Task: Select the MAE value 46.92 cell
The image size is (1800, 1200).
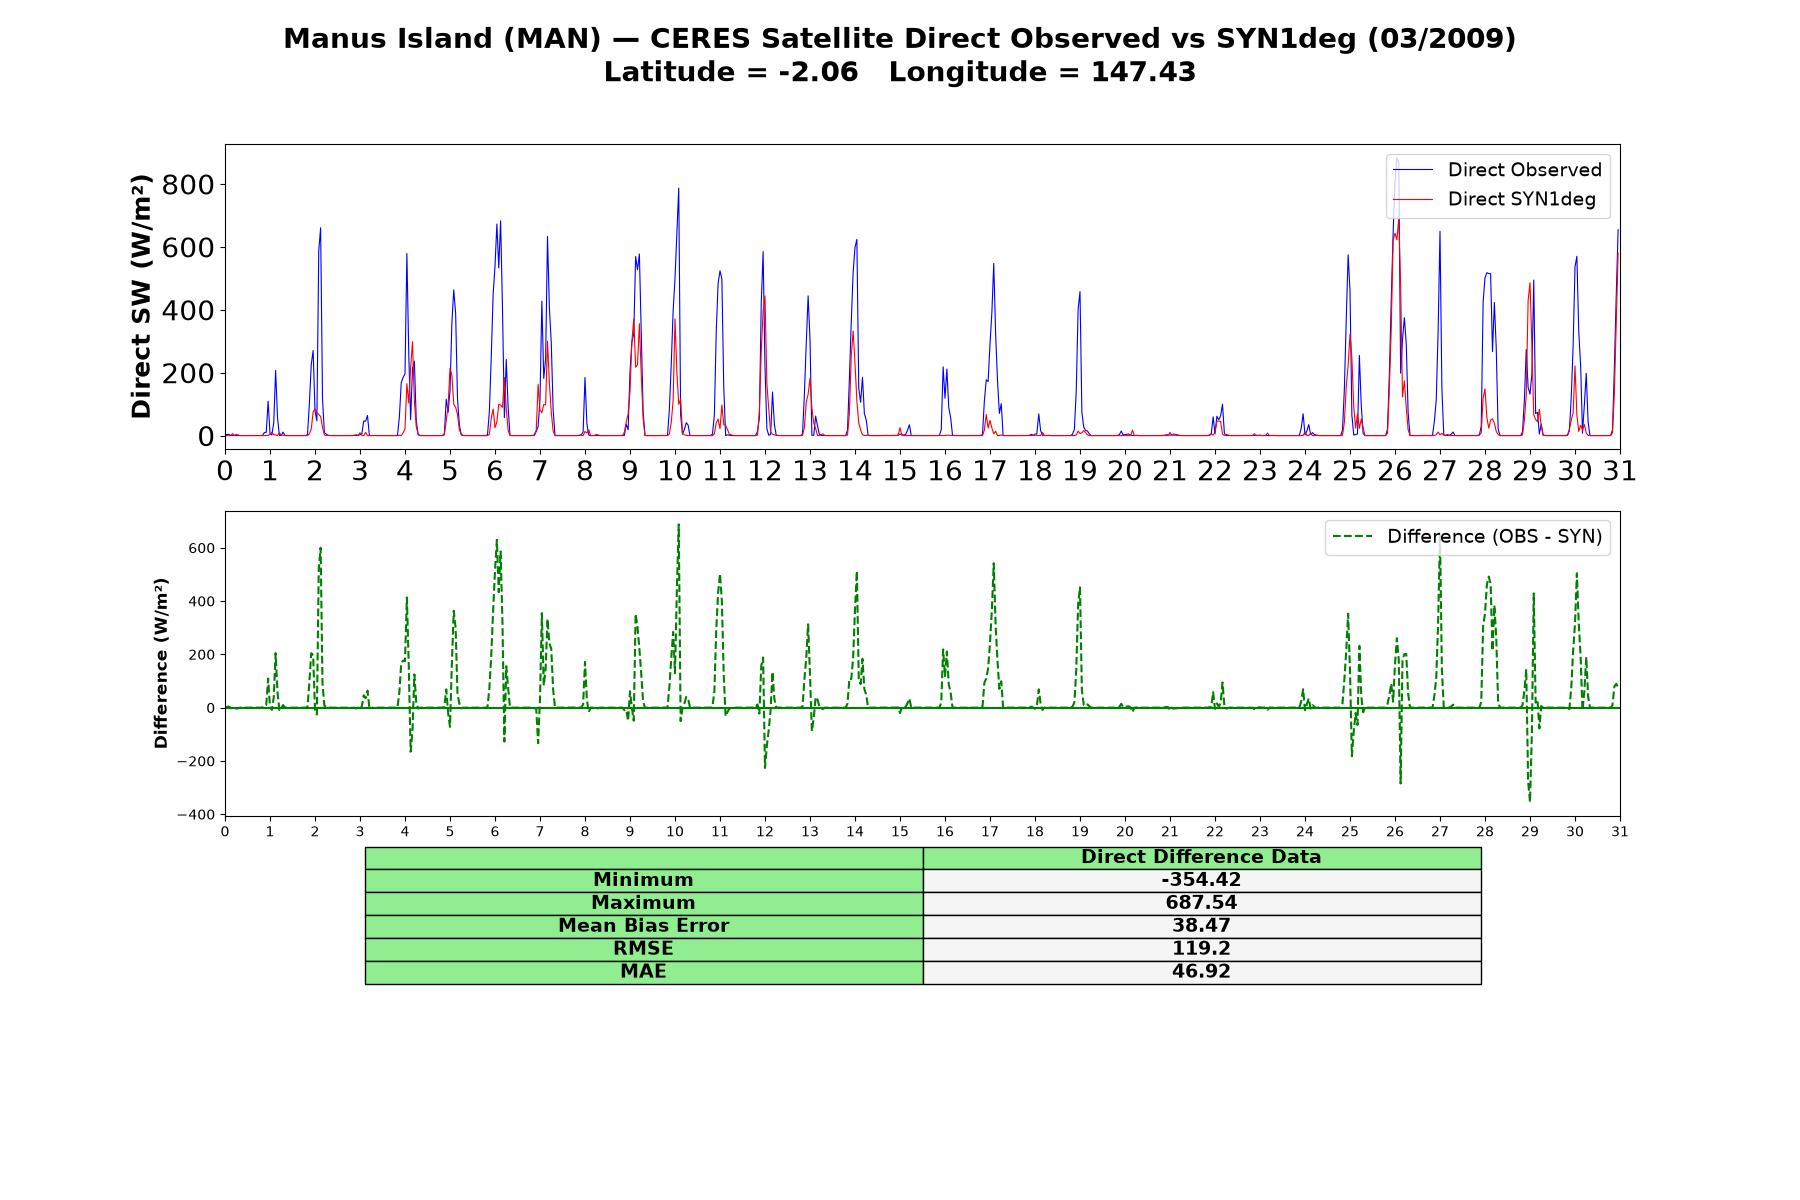Action: point(1201,972)
